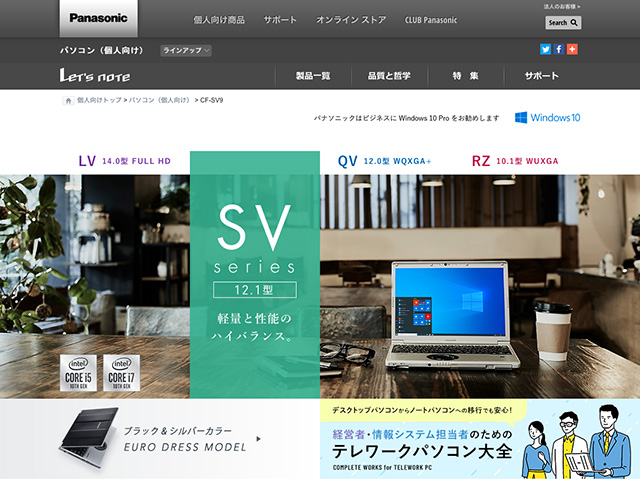
Task: Click the Search button
Action: (563, 23)
